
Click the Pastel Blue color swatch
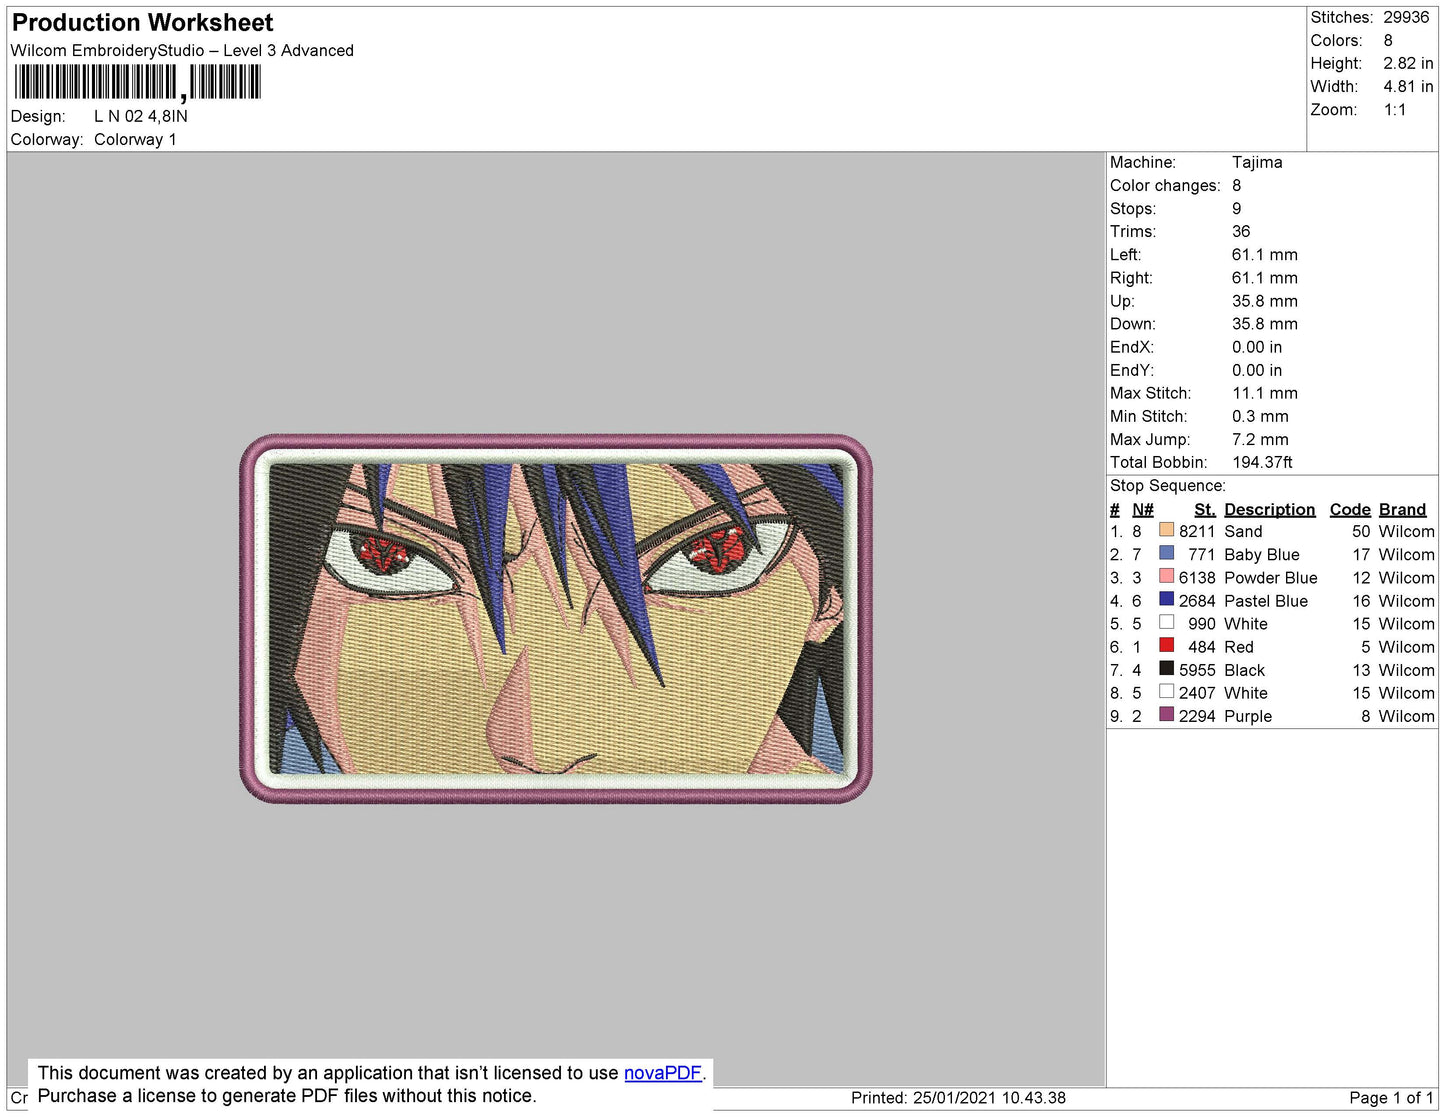(x=1166, y=599)
